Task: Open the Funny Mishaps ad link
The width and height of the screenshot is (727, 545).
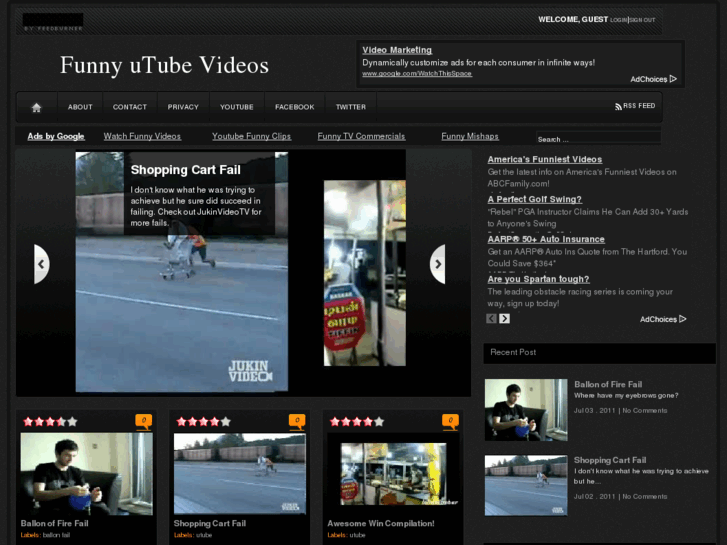Action: tap(470, 136)
